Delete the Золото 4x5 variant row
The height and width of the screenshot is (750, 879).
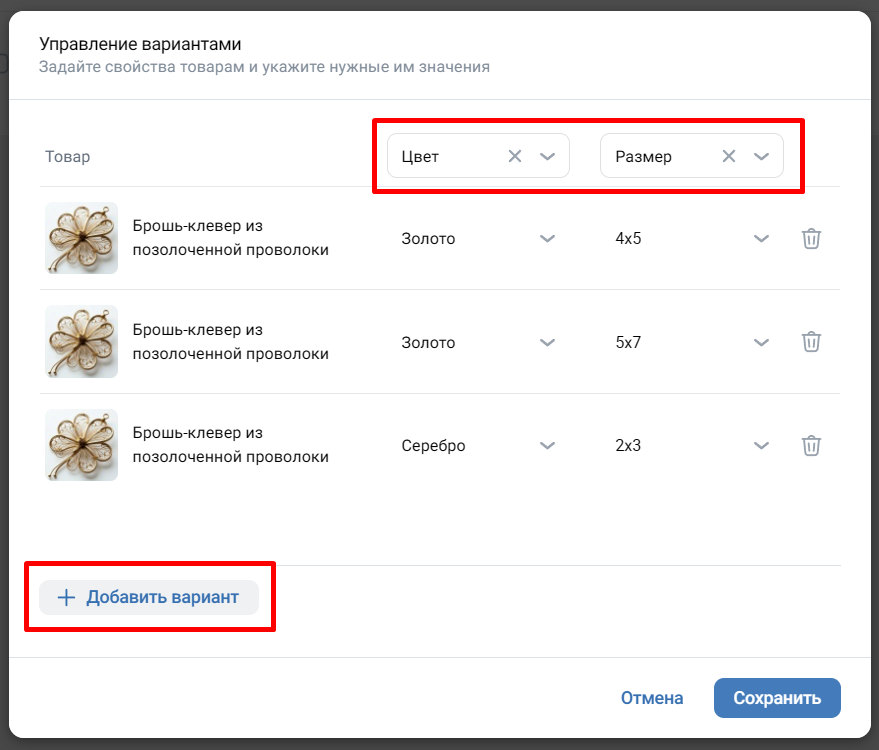point(811,239)
